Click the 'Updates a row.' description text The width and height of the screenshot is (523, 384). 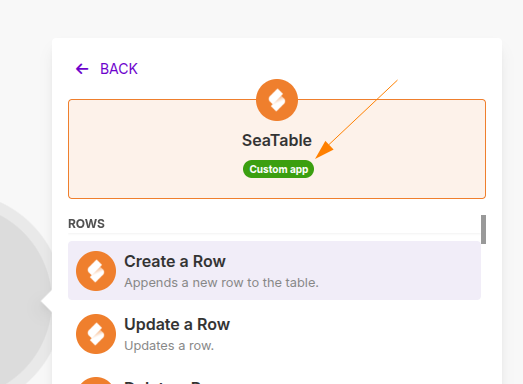(169, 346)
